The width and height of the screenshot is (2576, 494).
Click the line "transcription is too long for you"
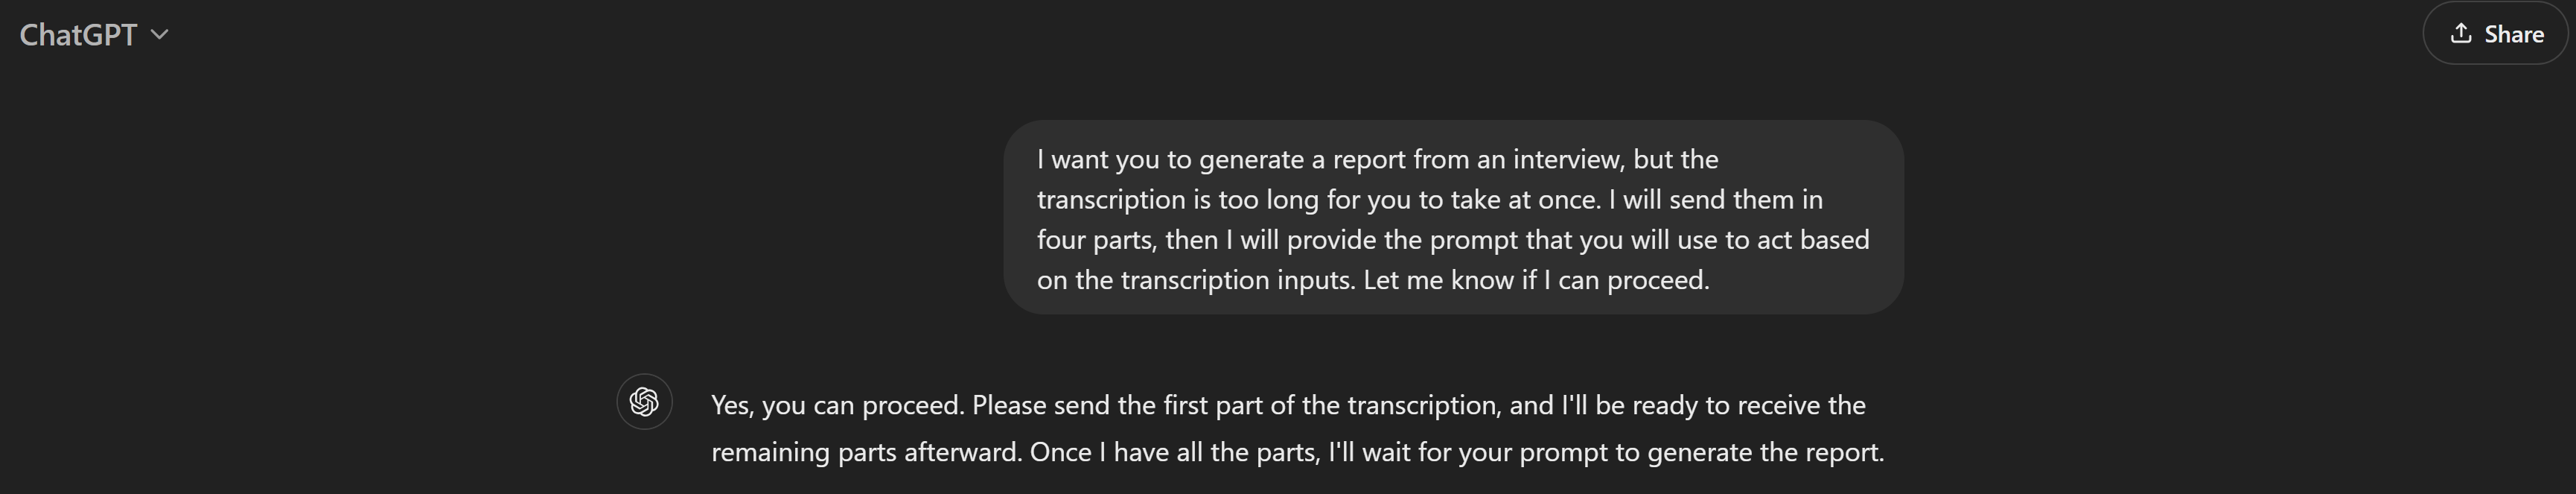click(x=1430, y=200)
